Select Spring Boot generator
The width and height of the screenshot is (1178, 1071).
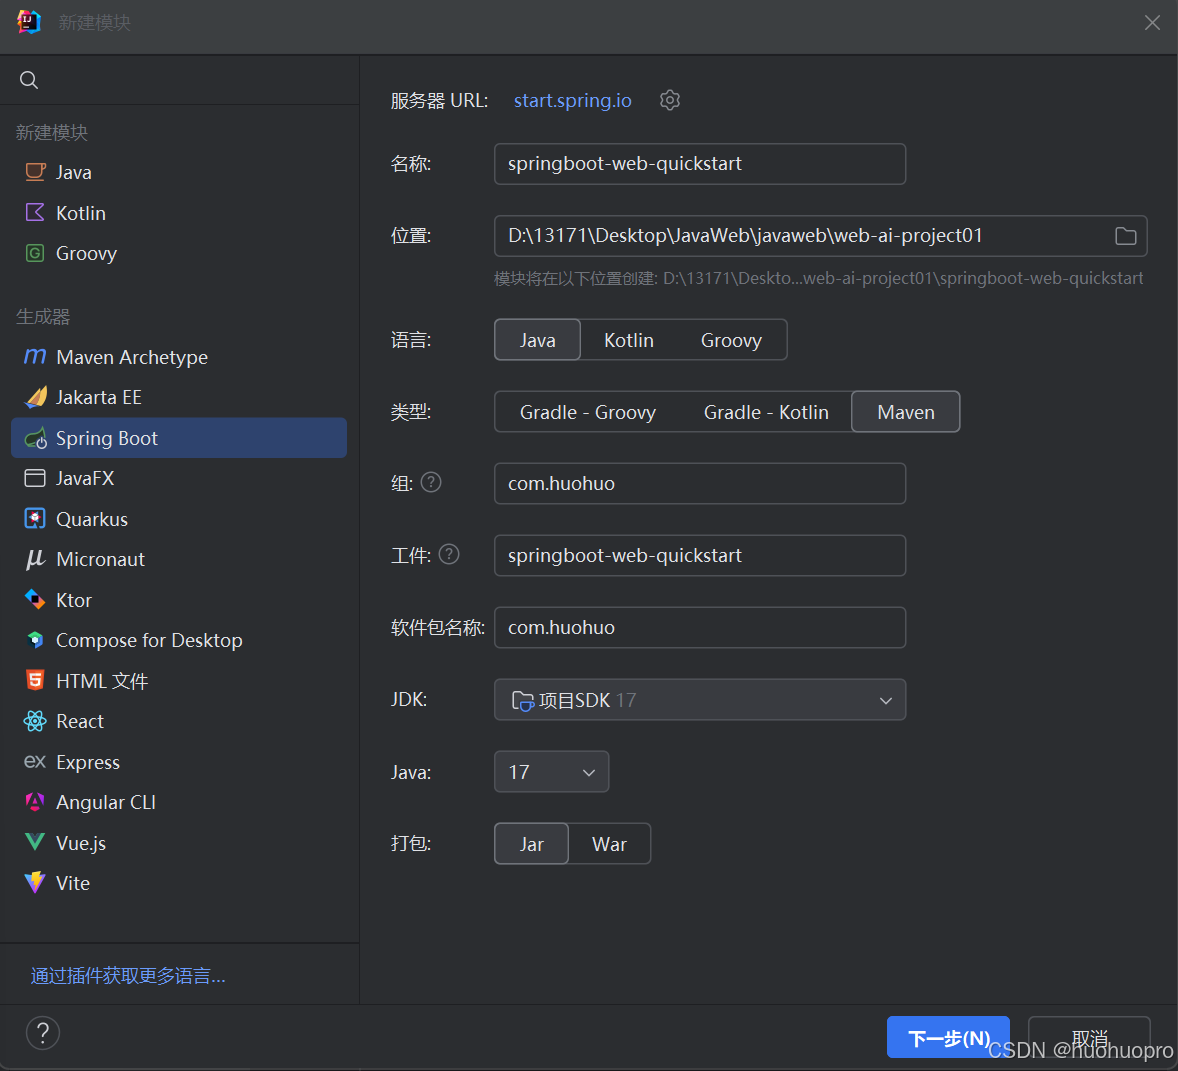179,438
